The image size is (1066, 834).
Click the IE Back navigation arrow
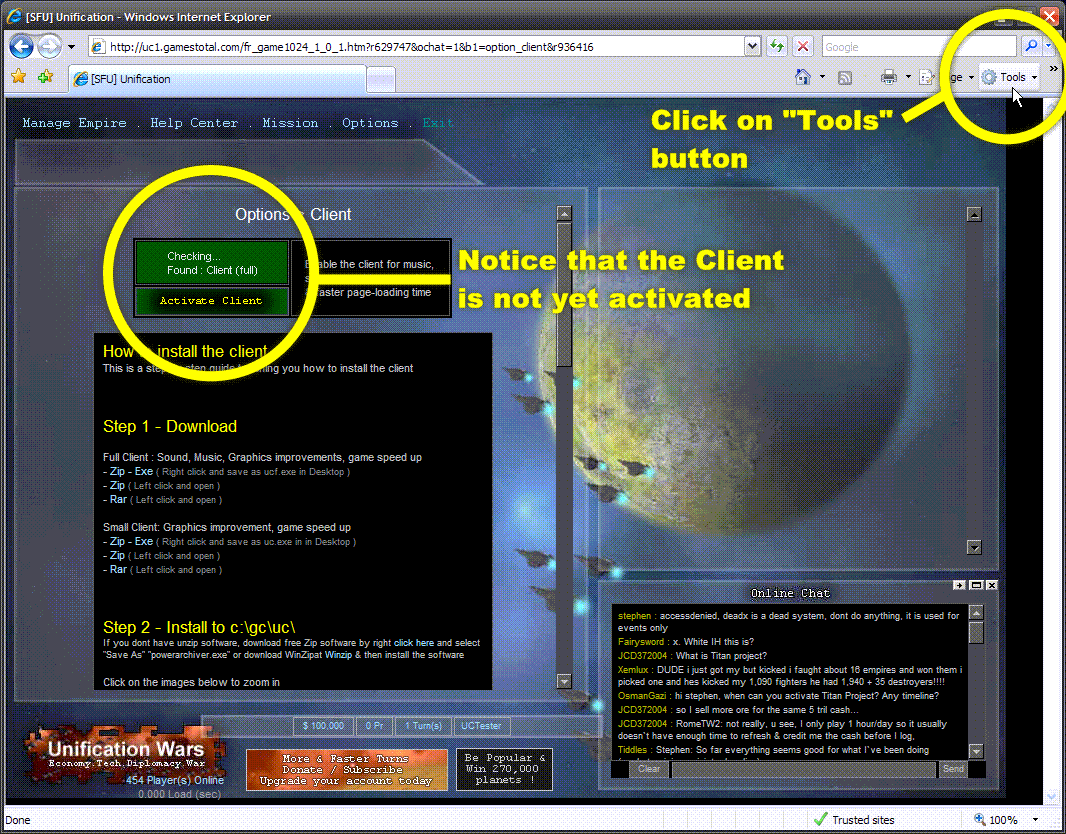[22, 47]
